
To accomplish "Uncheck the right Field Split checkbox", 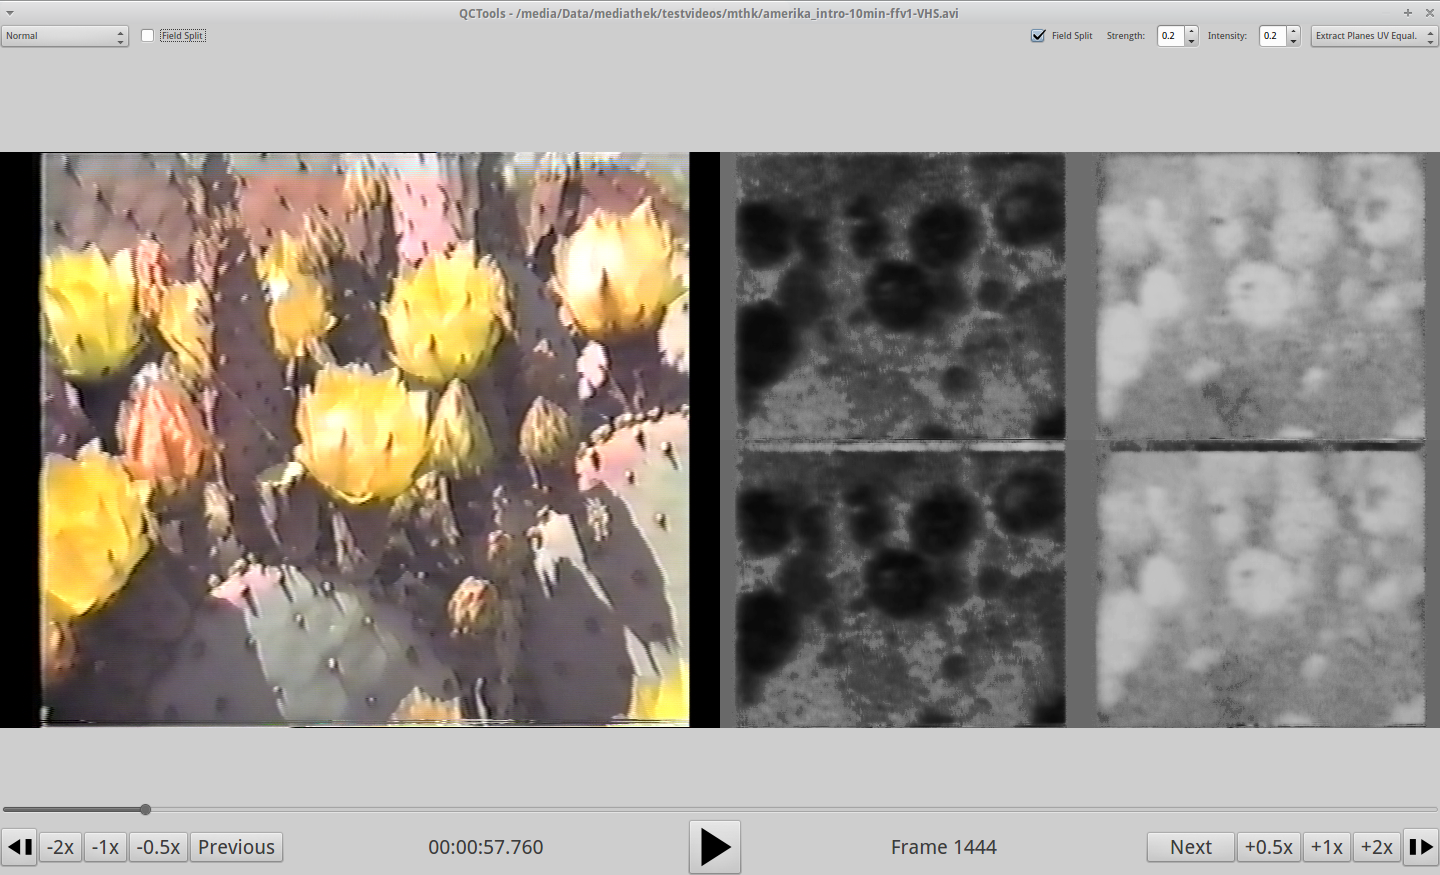I will [x=1038, y=36].
